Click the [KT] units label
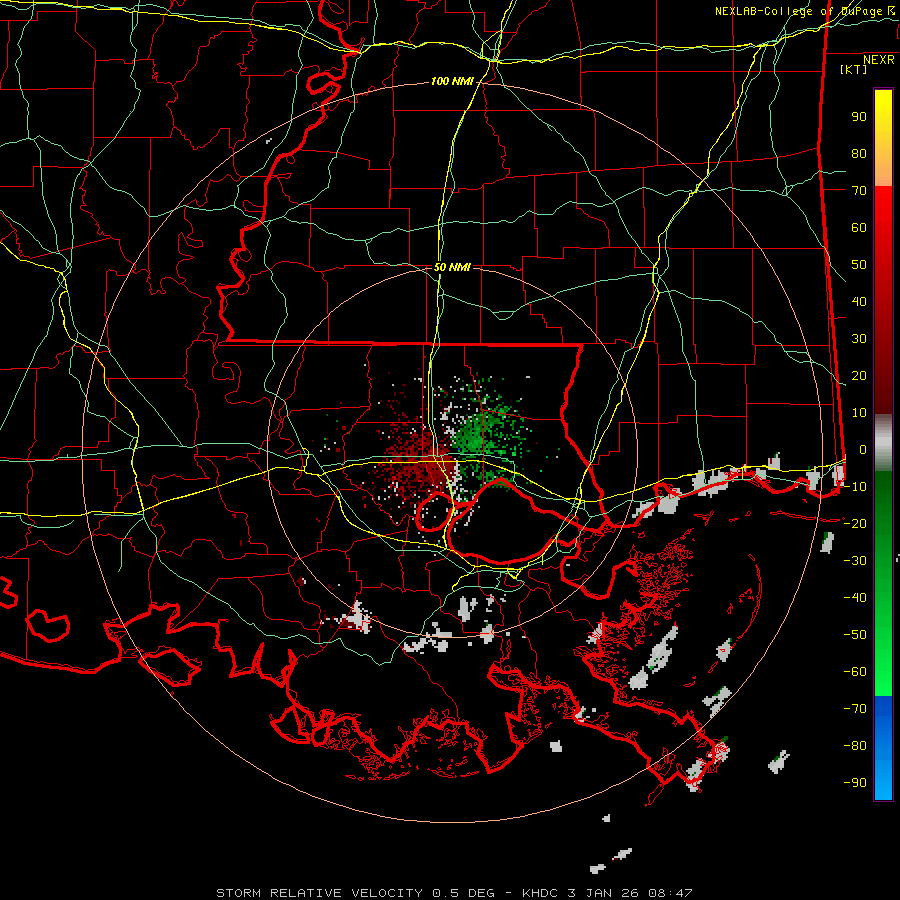The width and height of the screenshot is (900, 900). tap(854, 69)
